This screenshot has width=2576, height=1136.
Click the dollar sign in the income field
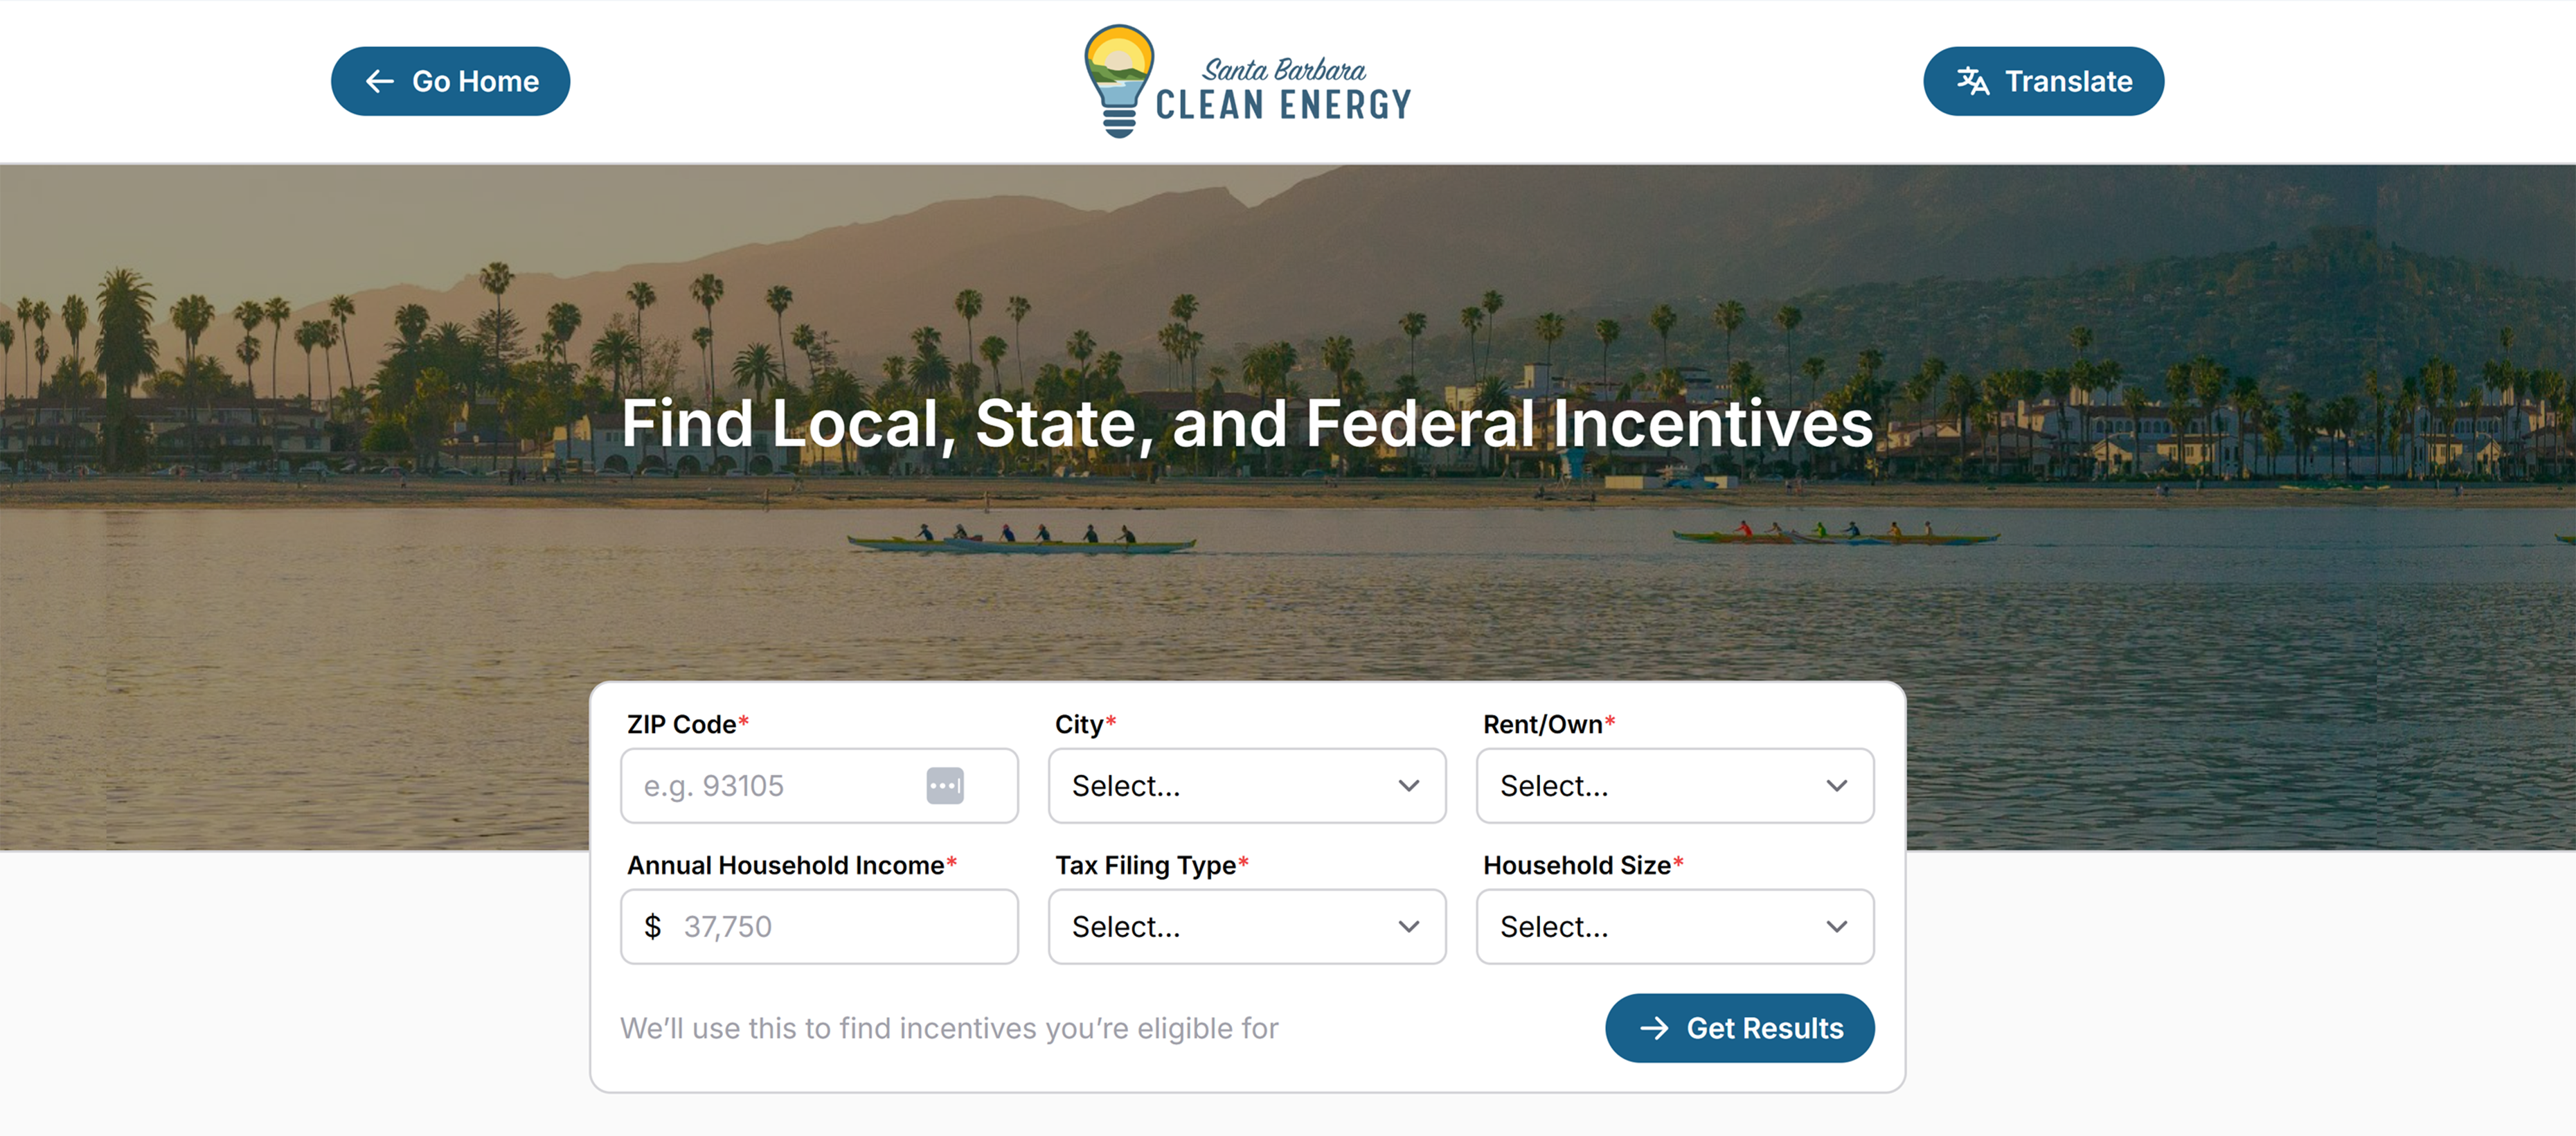[653, 927]
